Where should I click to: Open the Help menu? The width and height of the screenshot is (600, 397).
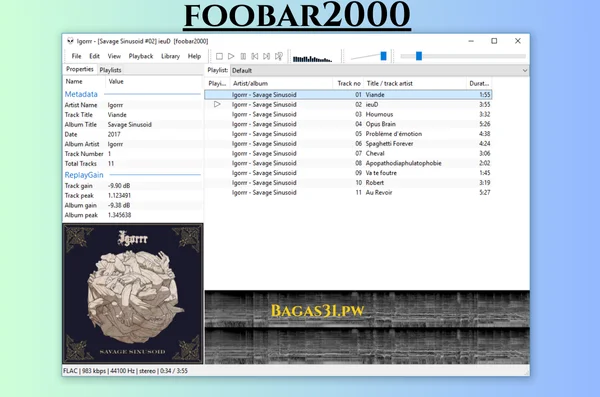point(194,56)
